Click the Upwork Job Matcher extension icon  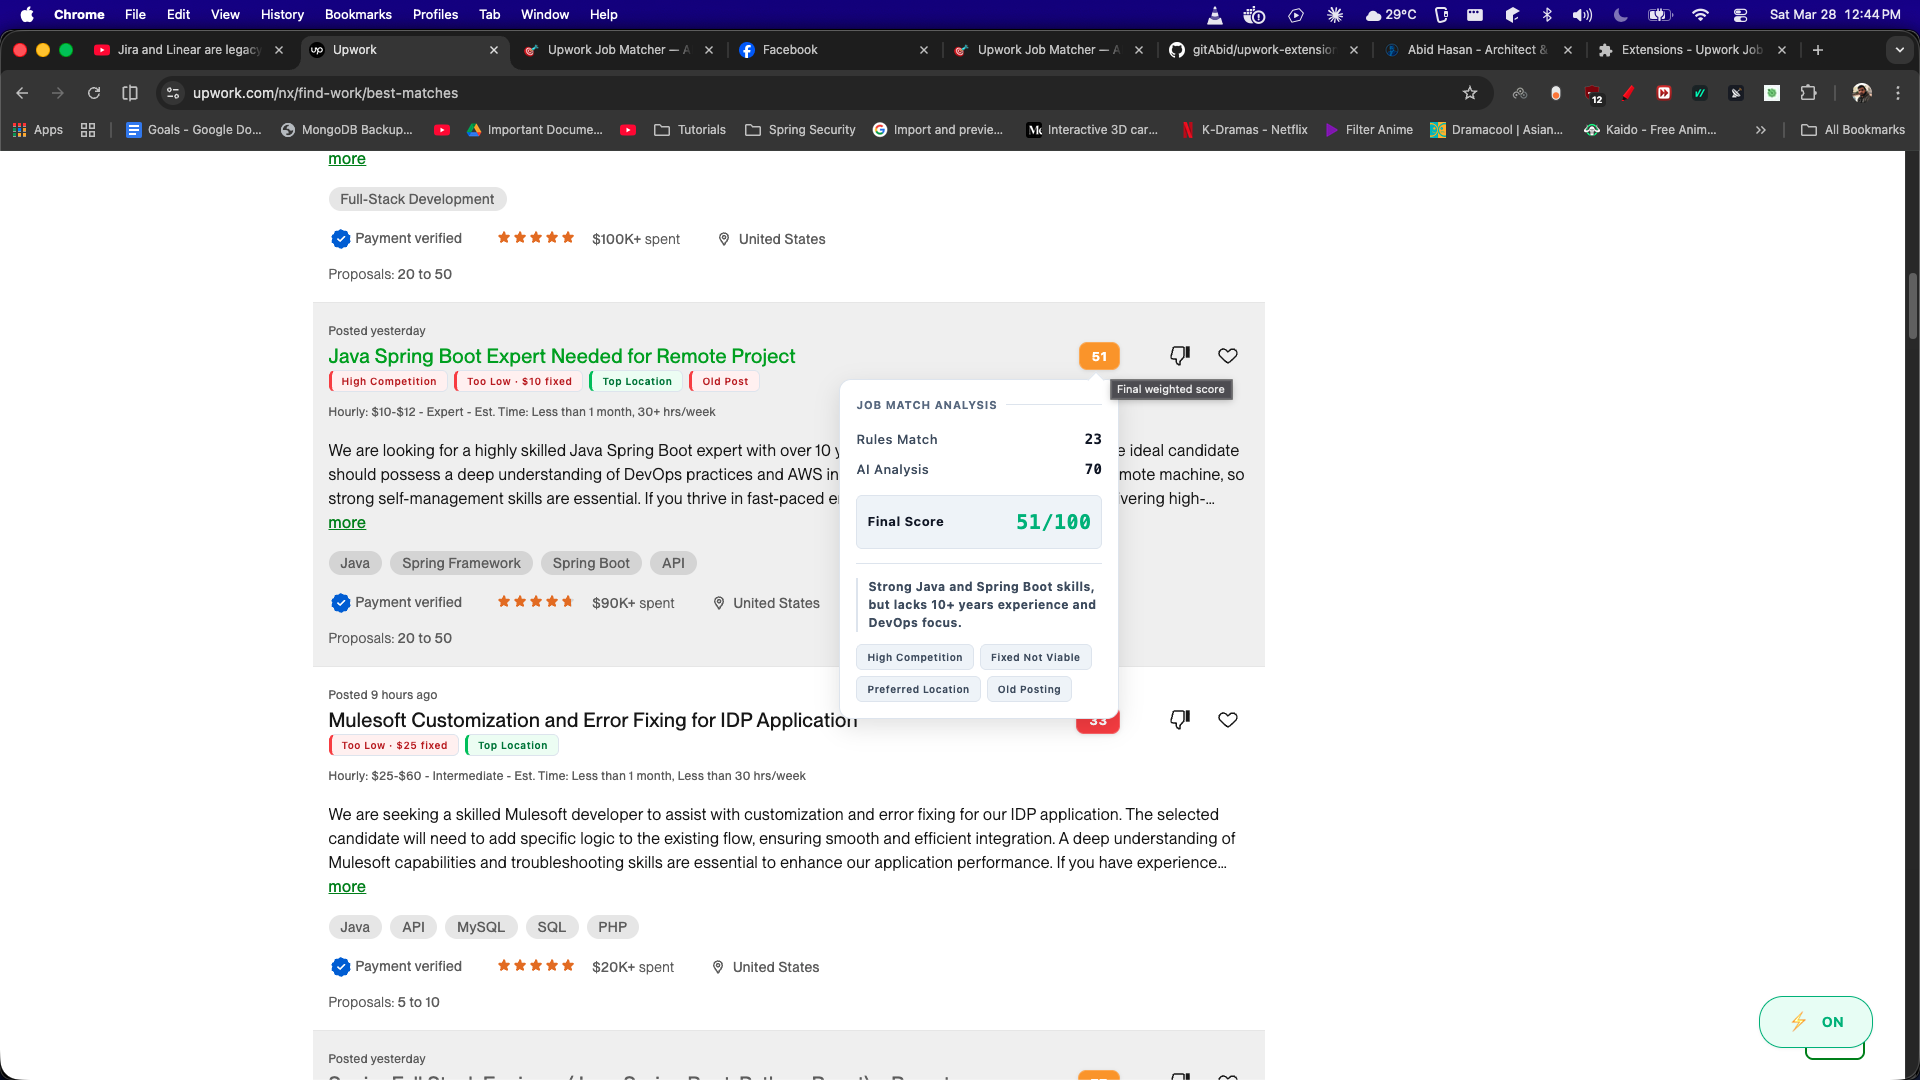pyautogui.click(x=1773, y=93)
